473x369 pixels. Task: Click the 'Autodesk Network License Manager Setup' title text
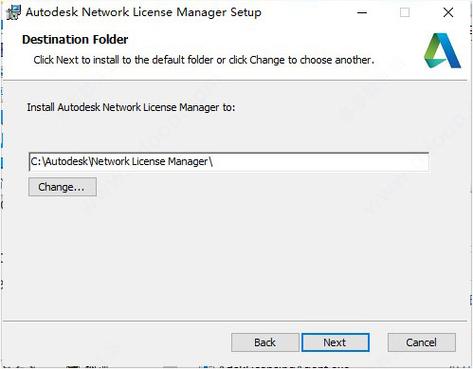[x=143, y=12]
